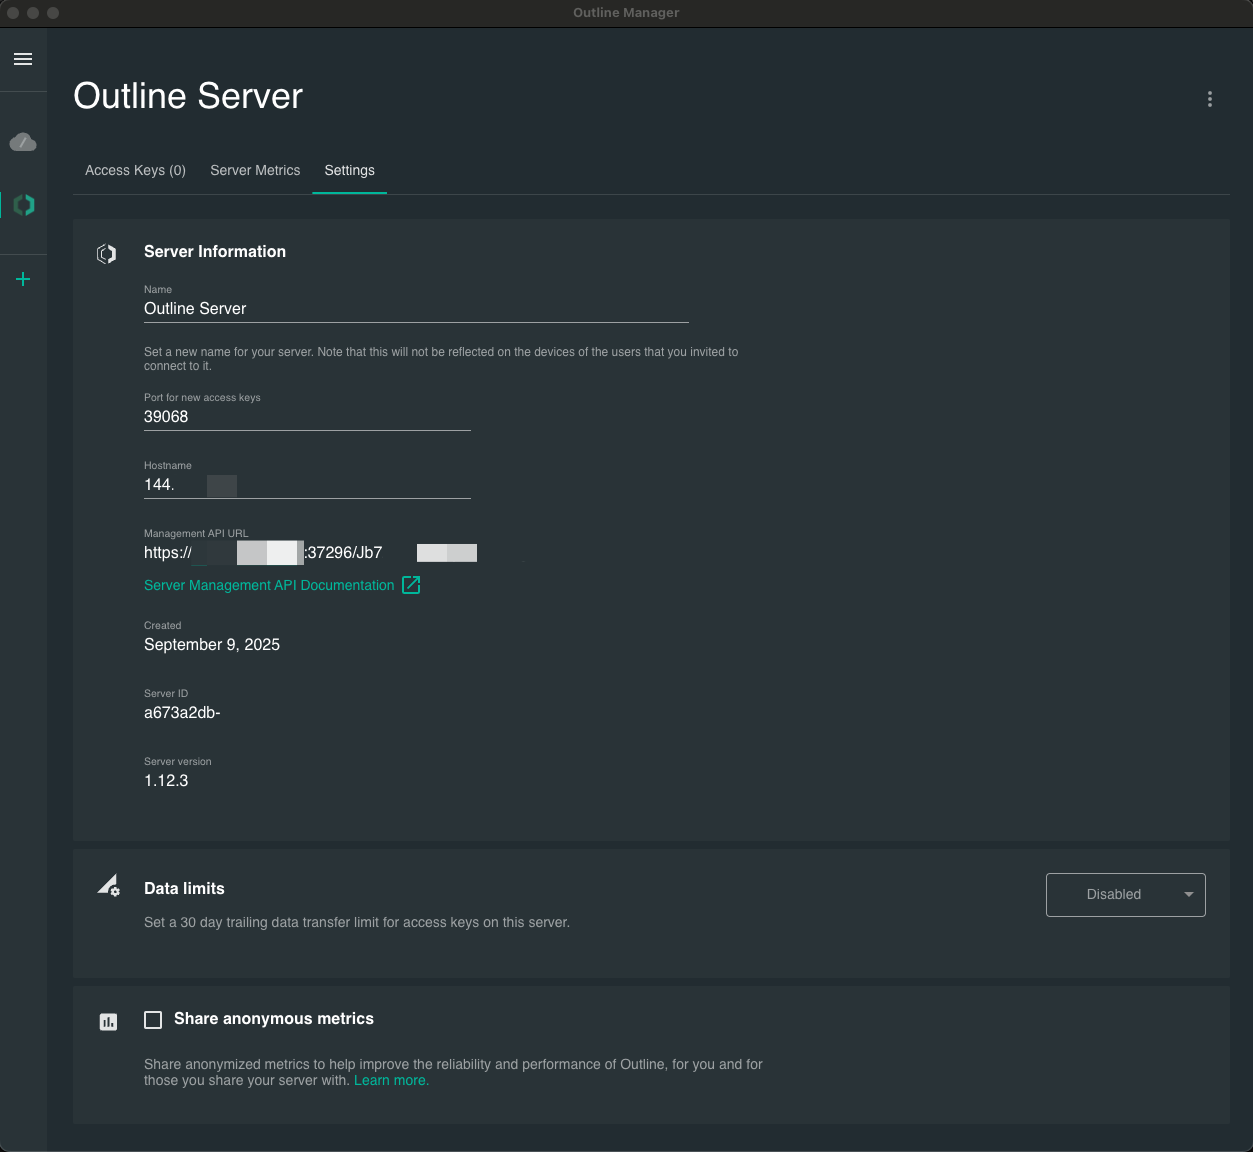Open external link icon beside API Documentation

coord(411,585)
